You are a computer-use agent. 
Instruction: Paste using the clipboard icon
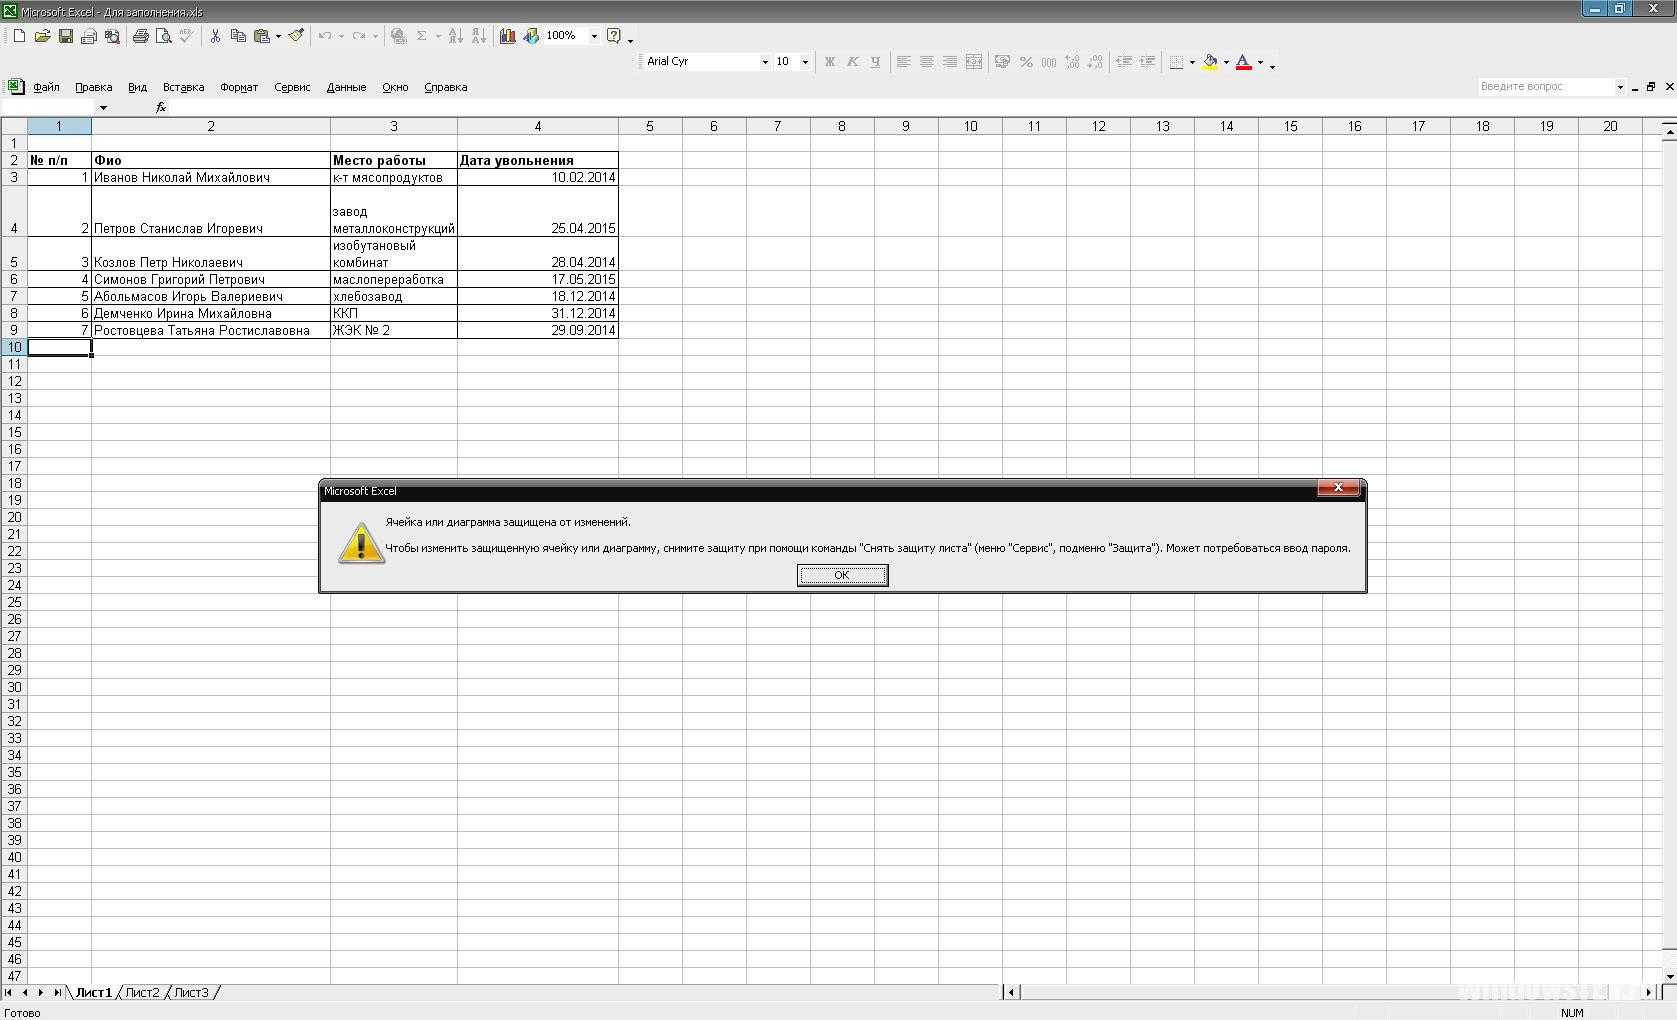pos(262,36)
